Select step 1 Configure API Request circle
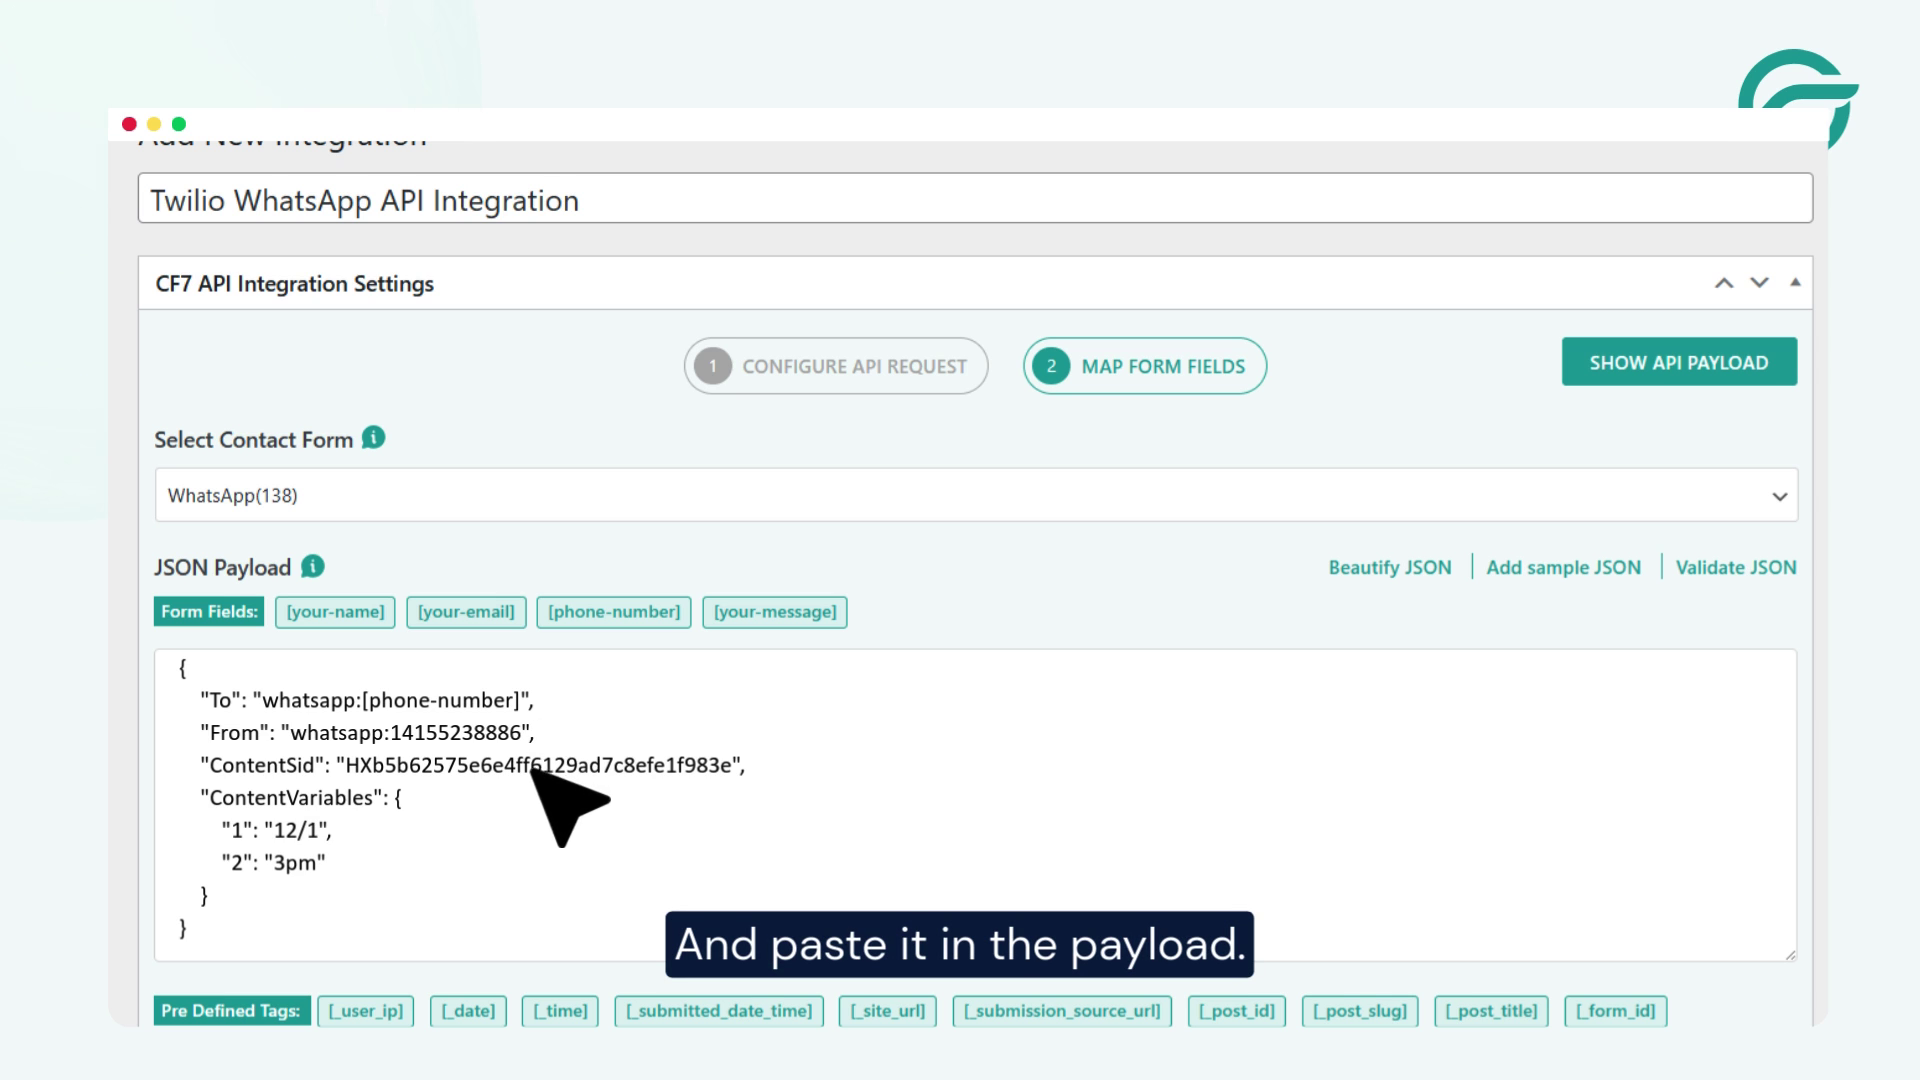The image size is (1920, 1080). (712, 366)
